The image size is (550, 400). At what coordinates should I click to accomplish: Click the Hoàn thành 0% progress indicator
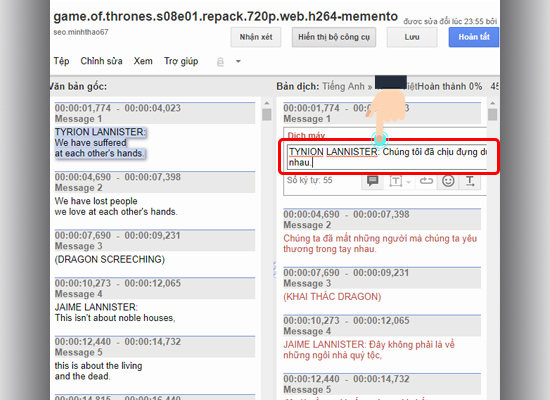[449, 86]
